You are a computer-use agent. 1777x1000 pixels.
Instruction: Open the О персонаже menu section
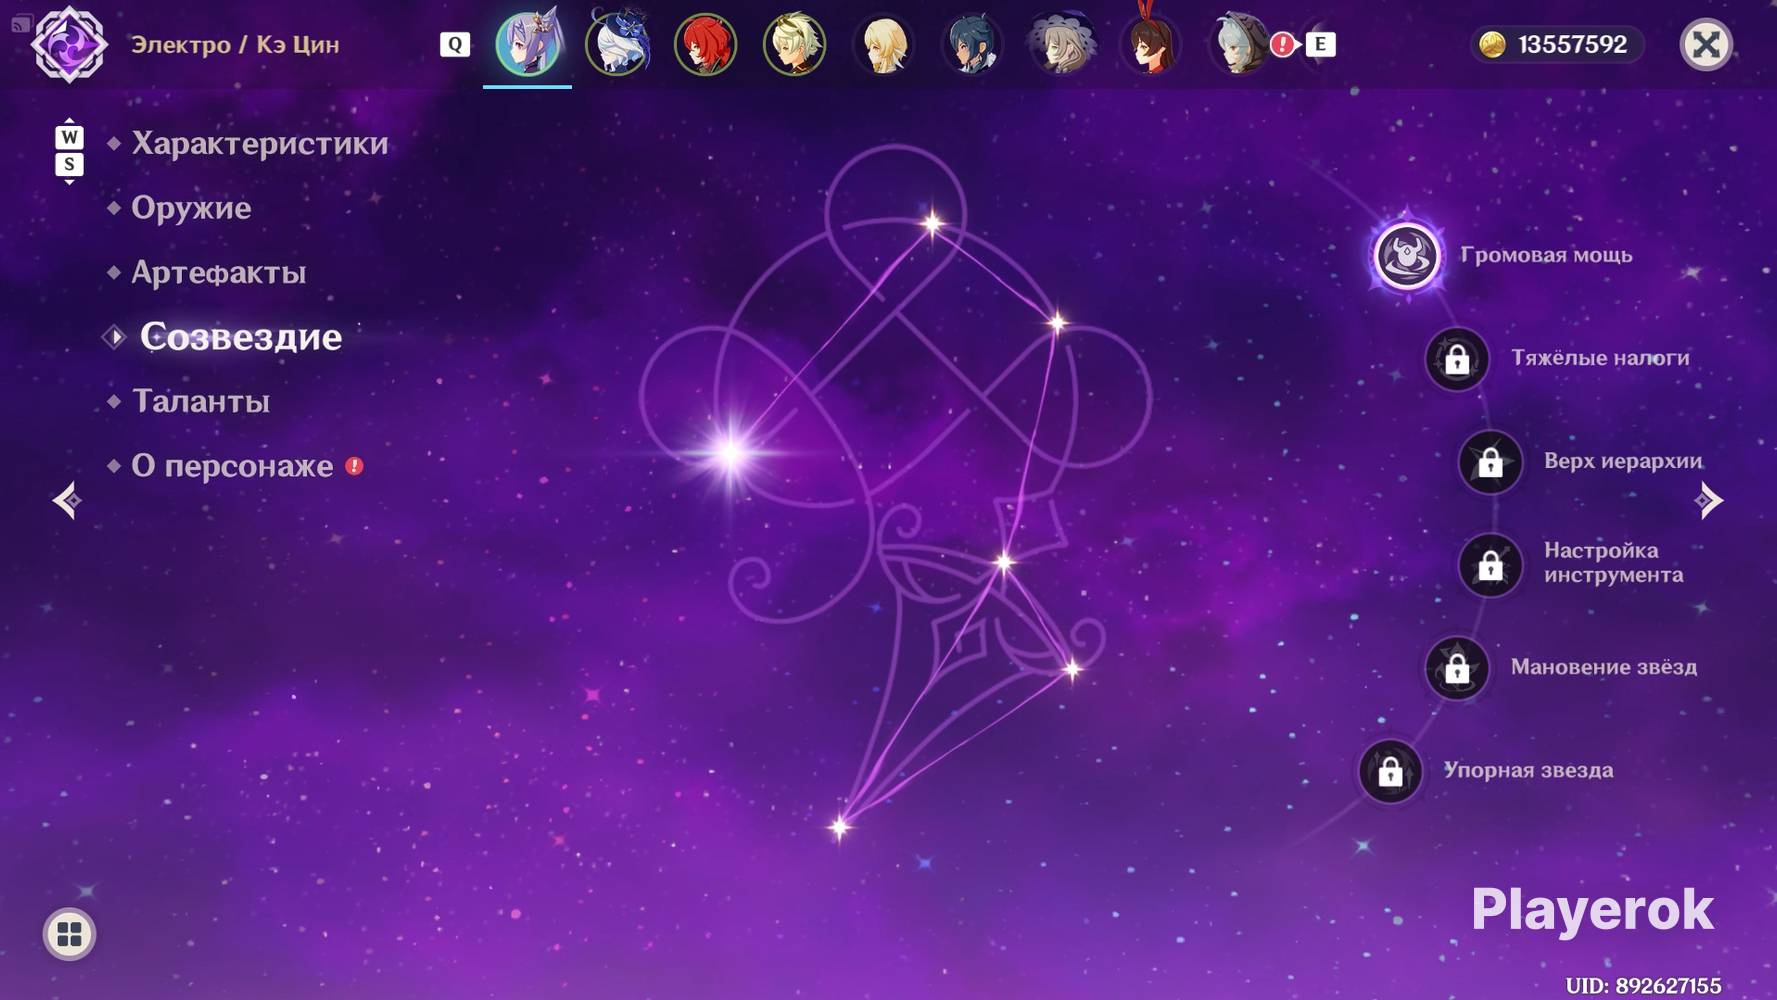[x=232, y=466]
